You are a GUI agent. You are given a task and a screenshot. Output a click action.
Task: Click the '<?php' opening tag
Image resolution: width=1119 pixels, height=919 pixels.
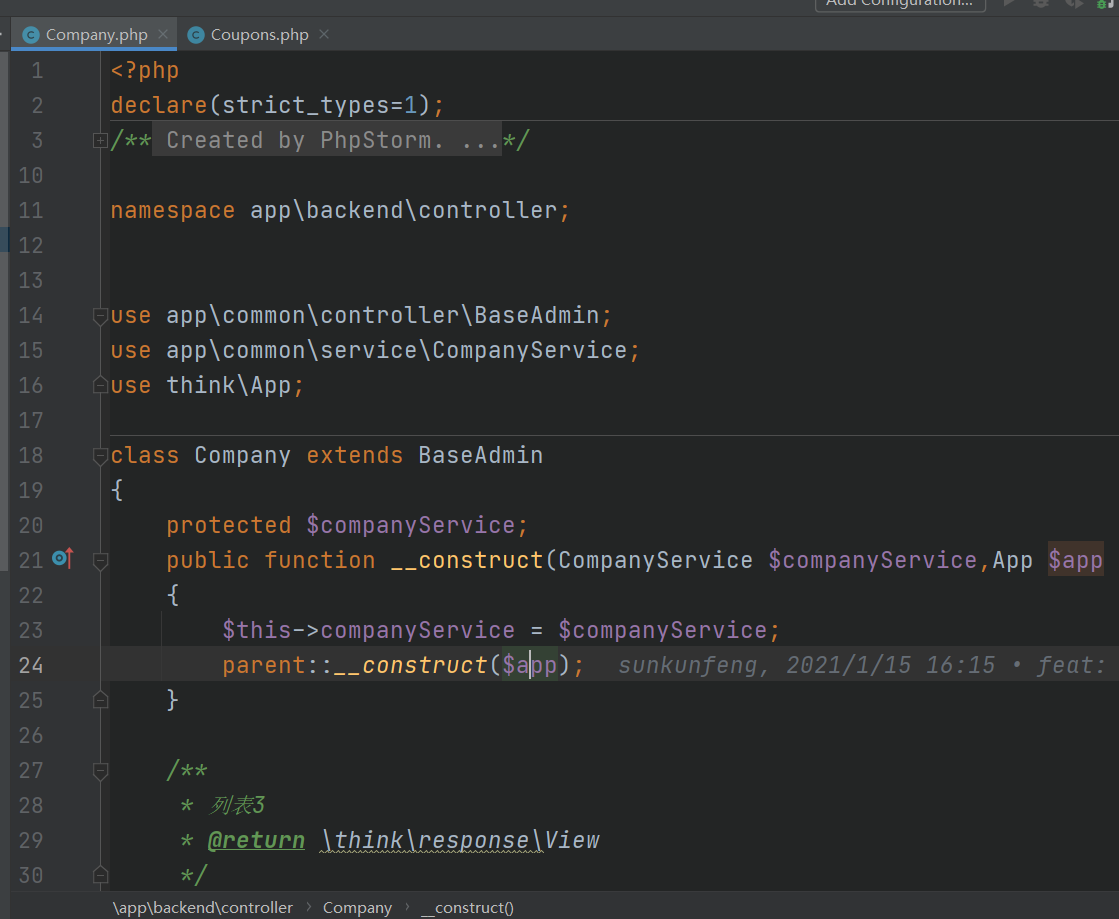(x=145, y=71)
